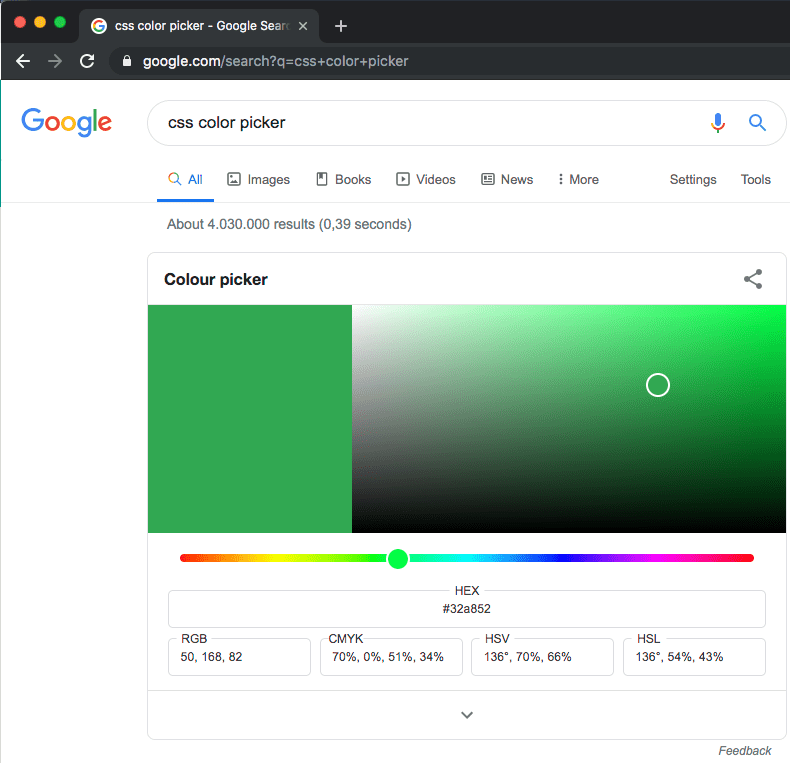Viewport: 790px width, 763px height.
Task: Expand the colour picker with chevron
Action: [466, 715]
